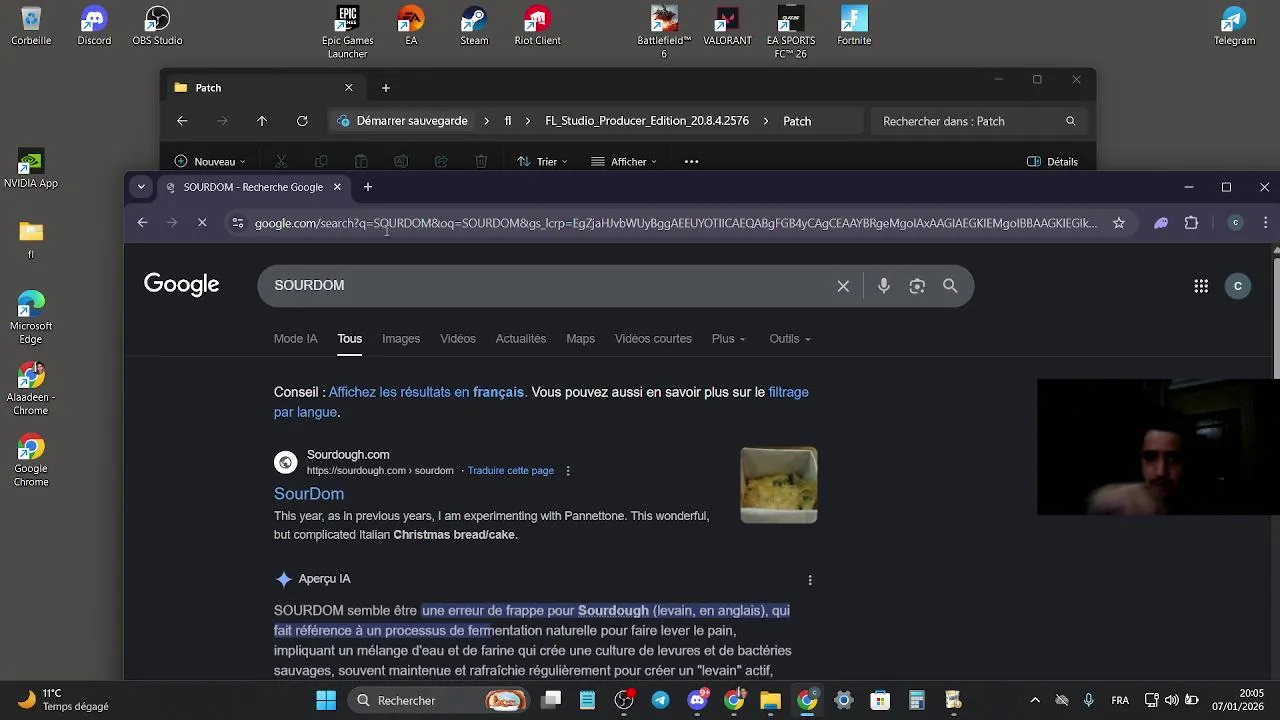Show hidden system tray icons
Image resolution: width=1280 pixels, height=720 pixels.
1035,700
